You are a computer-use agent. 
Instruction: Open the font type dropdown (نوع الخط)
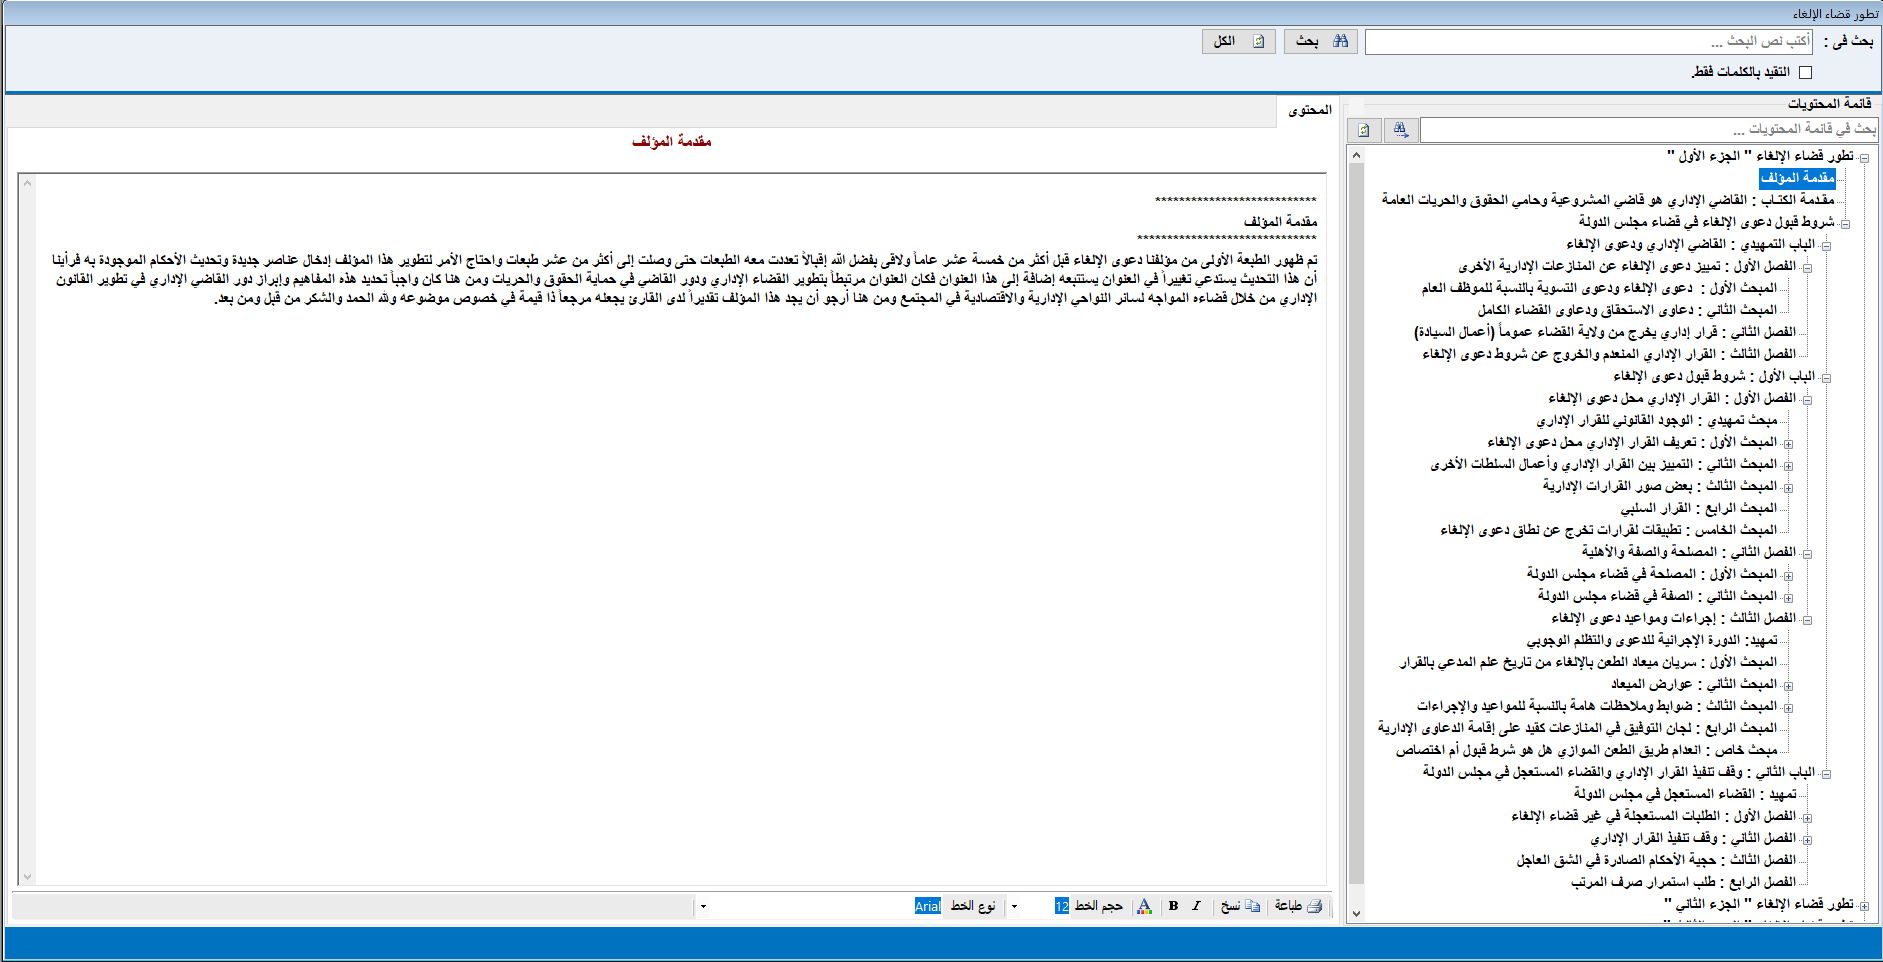[703, 907]
